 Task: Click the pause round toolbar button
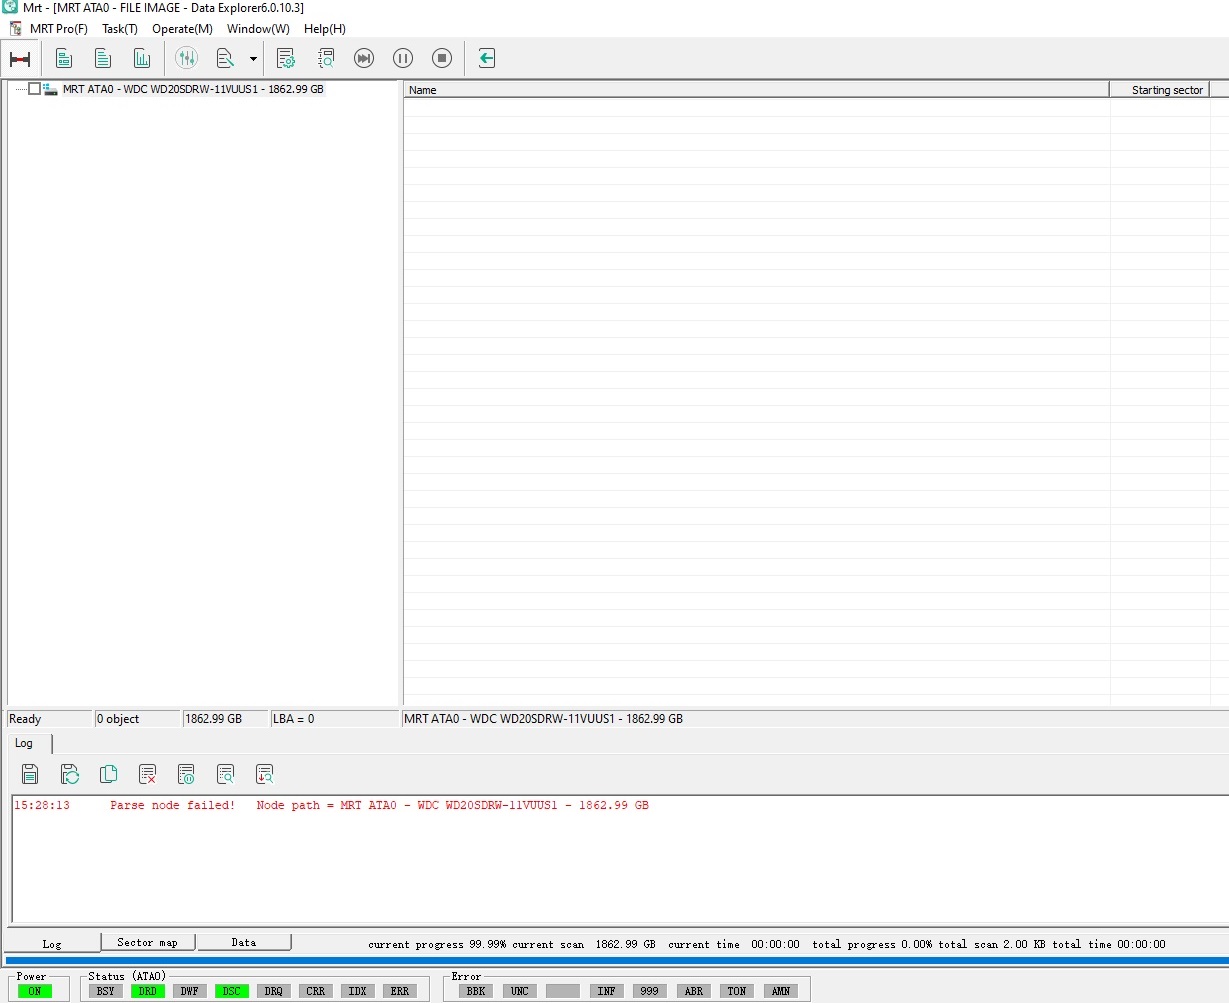(403, 58)
